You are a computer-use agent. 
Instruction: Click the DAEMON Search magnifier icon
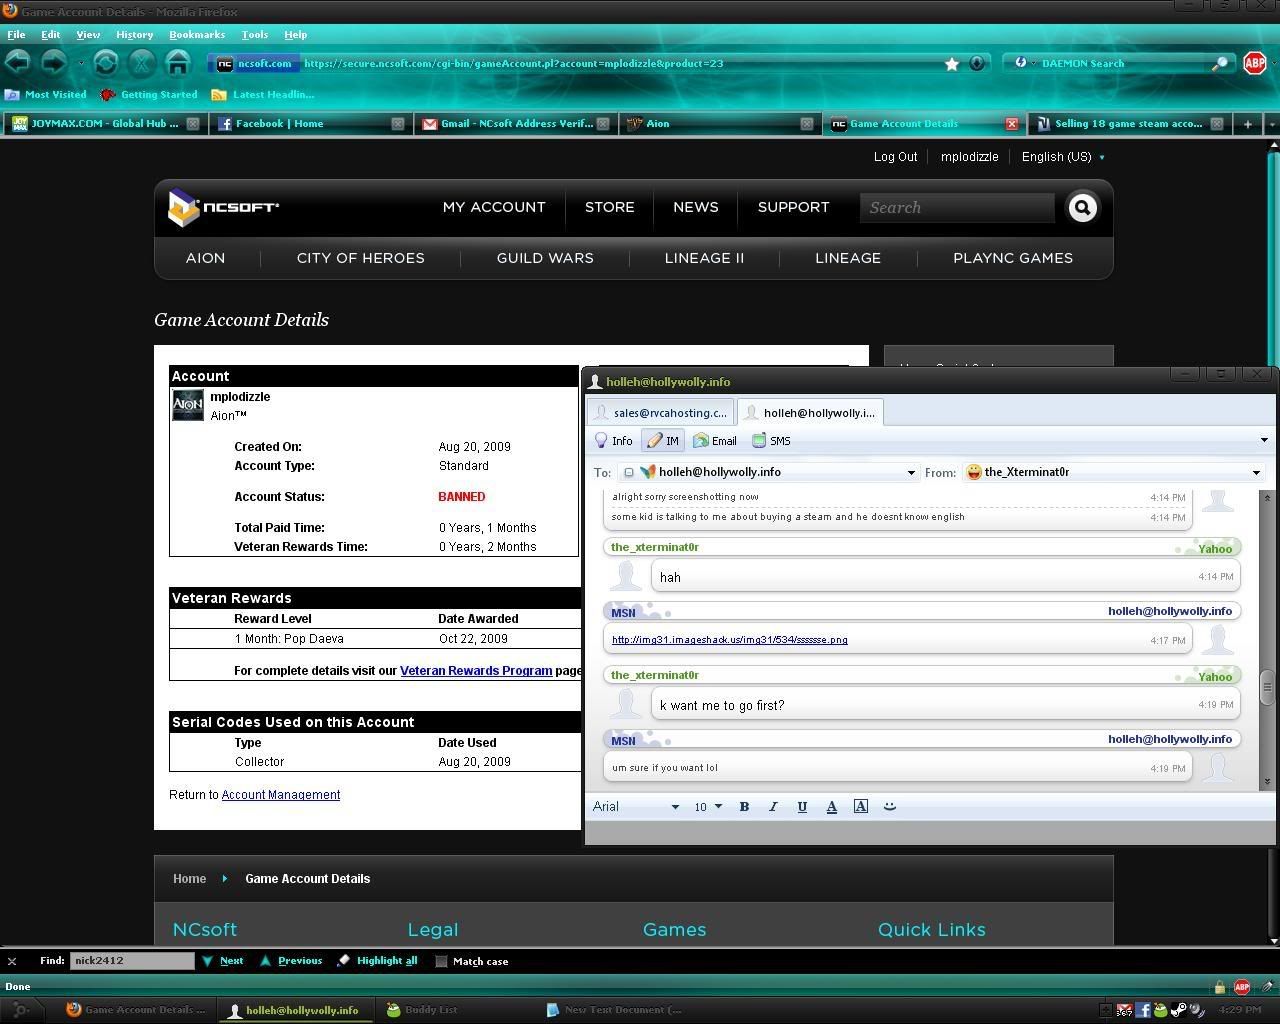1220,63
